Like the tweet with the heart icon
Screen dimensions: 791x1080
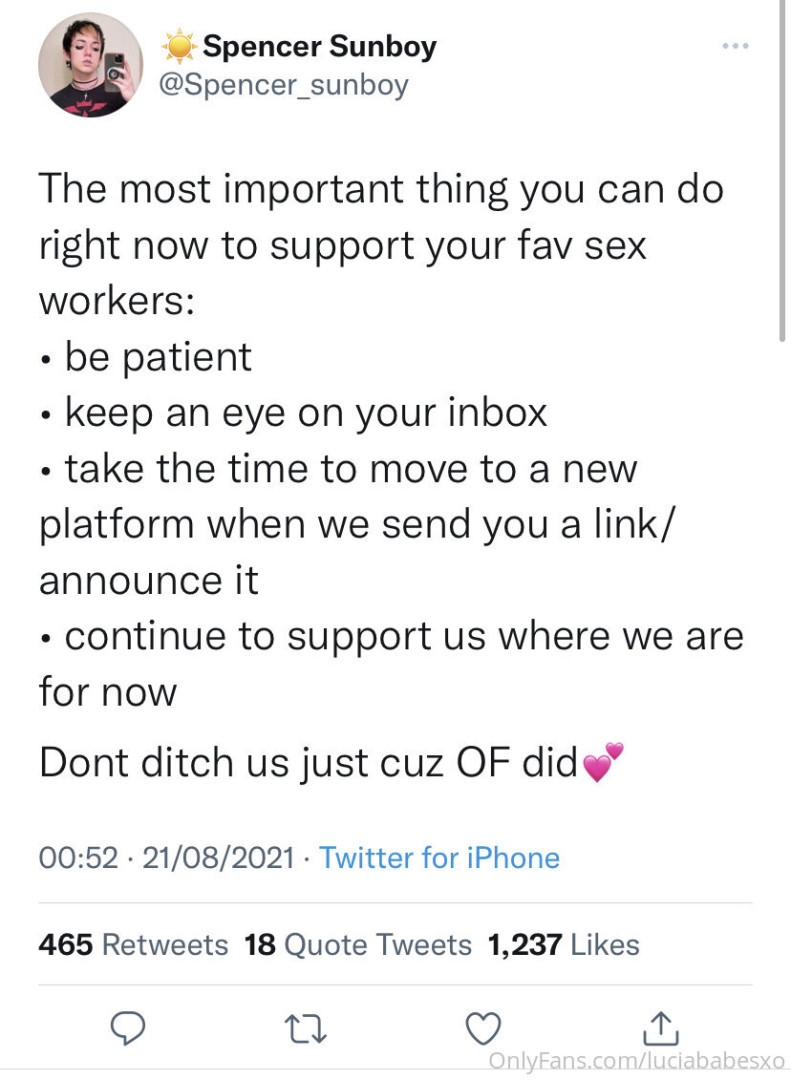click(484, 1028)
